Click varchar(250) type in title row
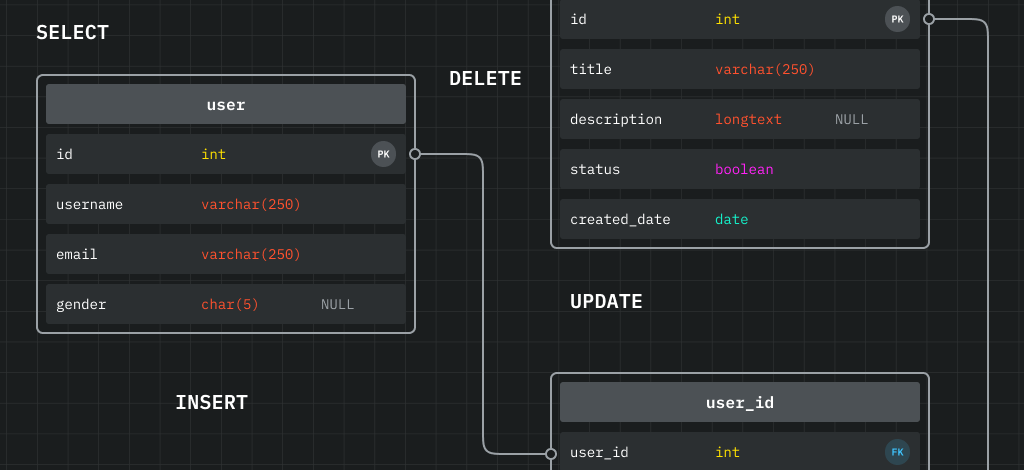The image size is (1024, 470). click(x=765, y=70)
